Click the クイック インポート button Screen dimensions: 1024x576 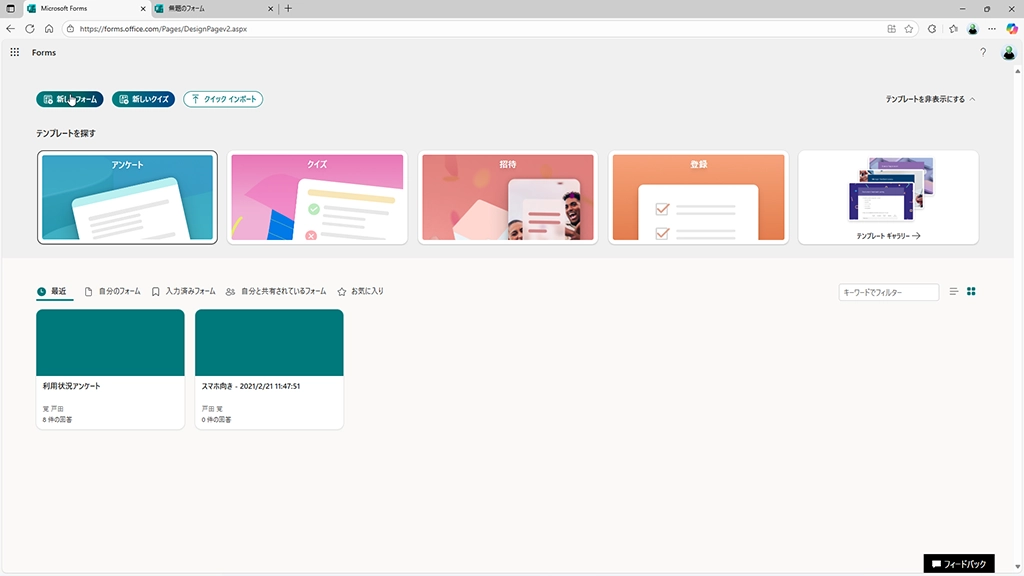pyautogui.click(x=223, y=99)
